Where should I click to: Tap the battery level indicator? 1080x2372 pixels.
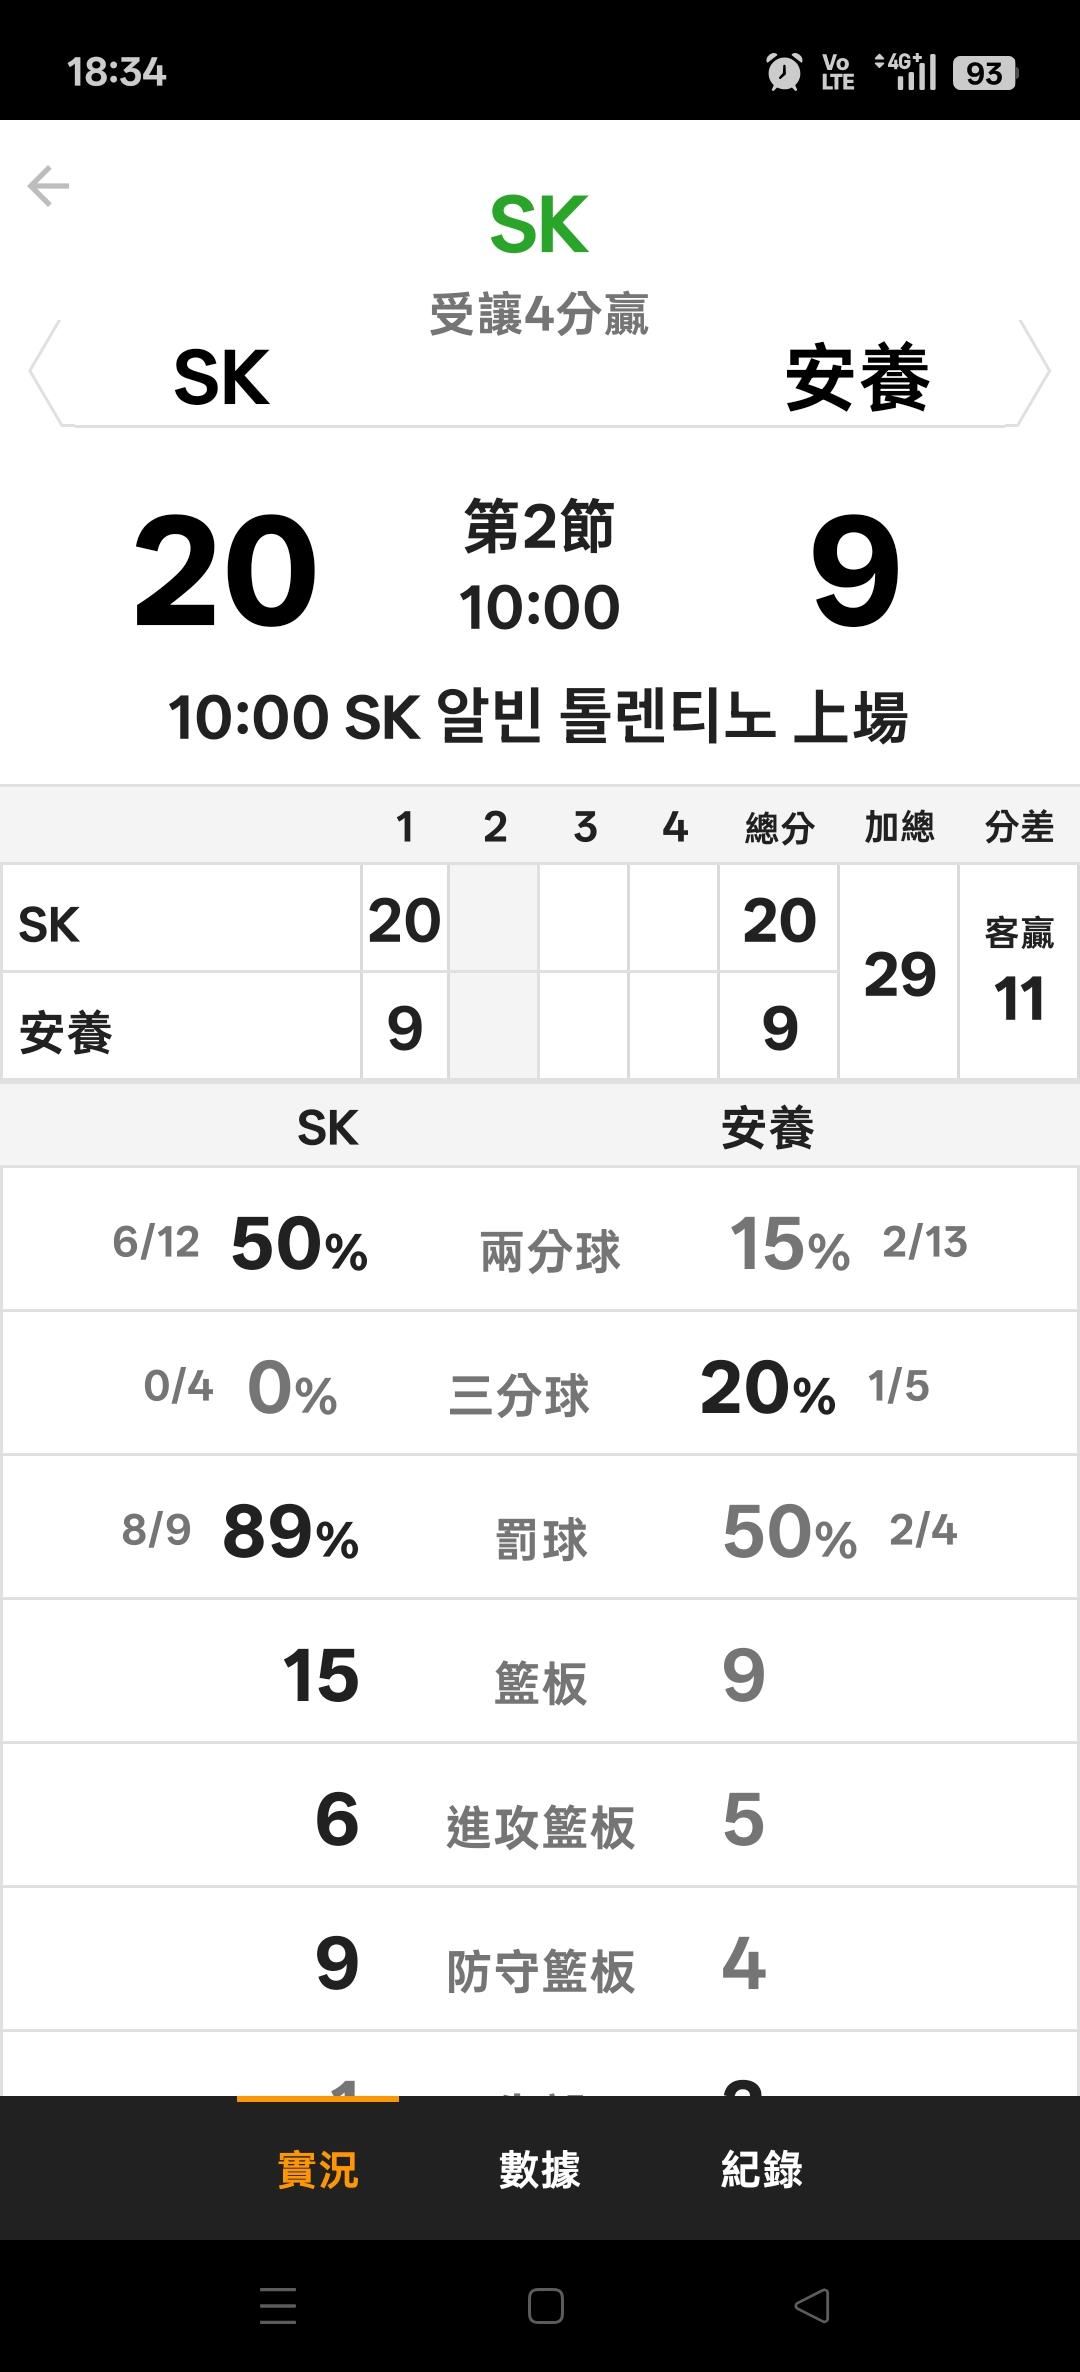(984, 73)
